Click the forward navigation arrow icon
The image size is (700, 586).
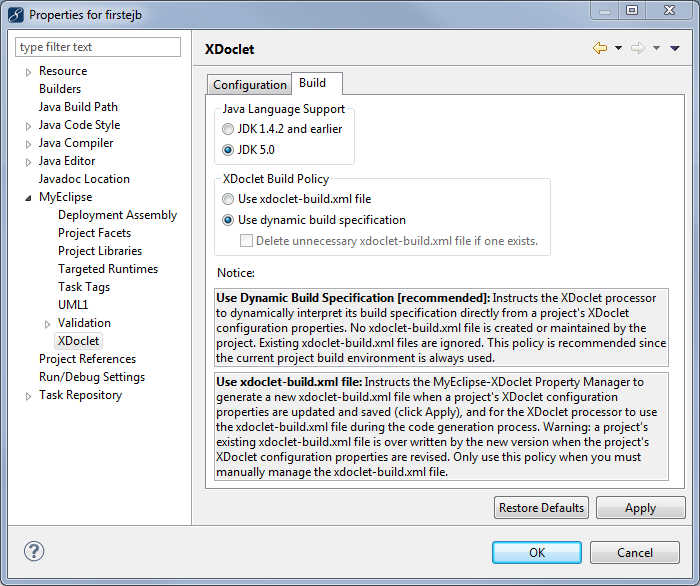point(637,48)
